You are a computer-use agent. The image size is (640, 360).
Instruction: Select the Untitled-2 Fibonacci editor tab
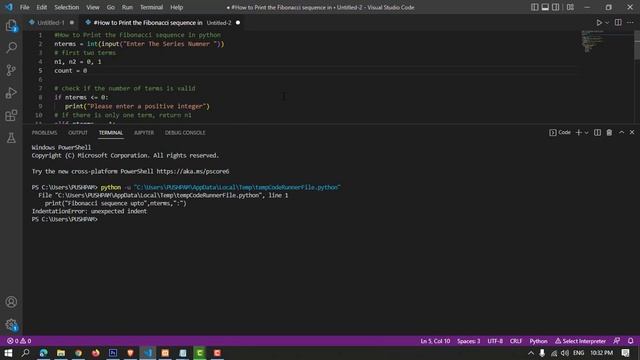pyautogui.click(x=162, y=23)
